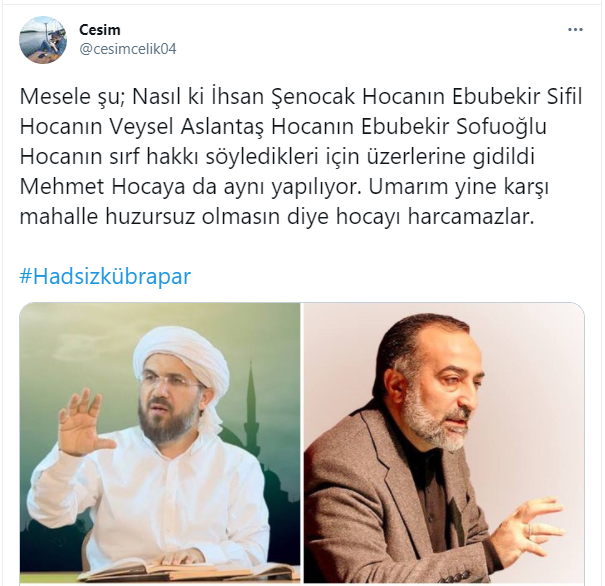Screen dimensions: 605x586
Task: Click the name 'Ebubekir Sofuoğlu' in the tweet
Action: pos(454,127)
